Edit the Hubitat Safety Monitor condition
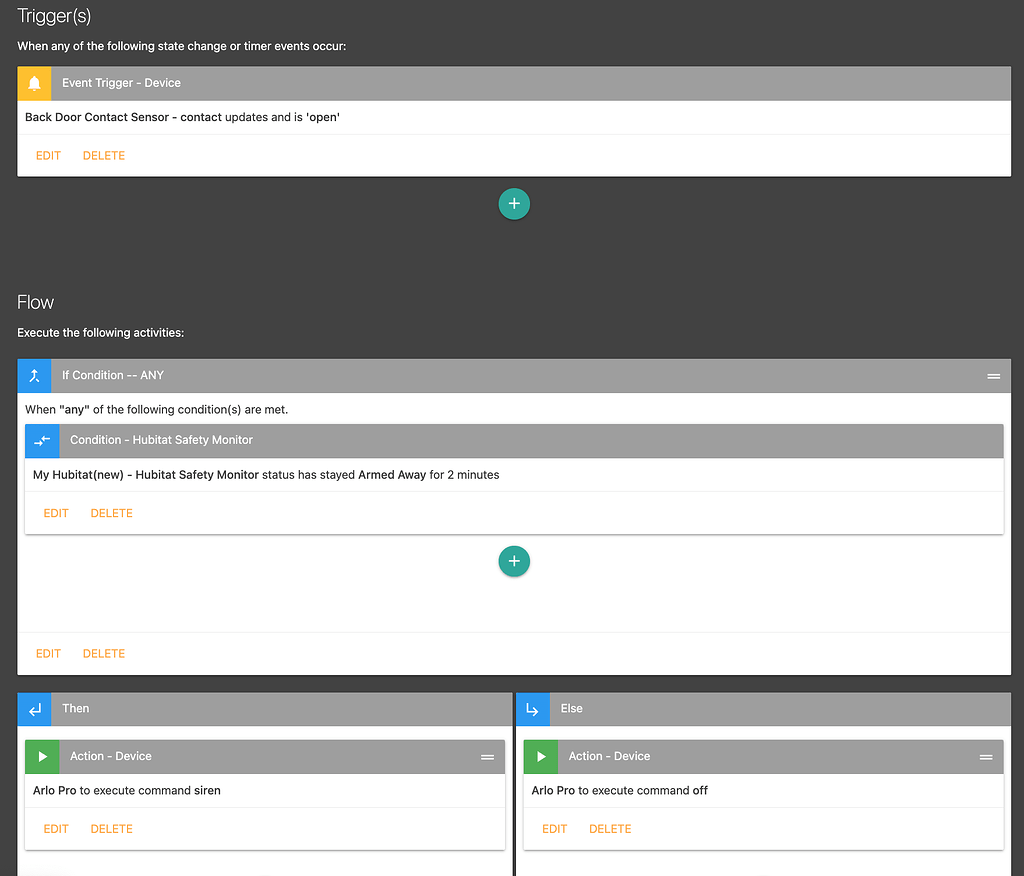Viewport: 1024px width, 876px height. 55,513
